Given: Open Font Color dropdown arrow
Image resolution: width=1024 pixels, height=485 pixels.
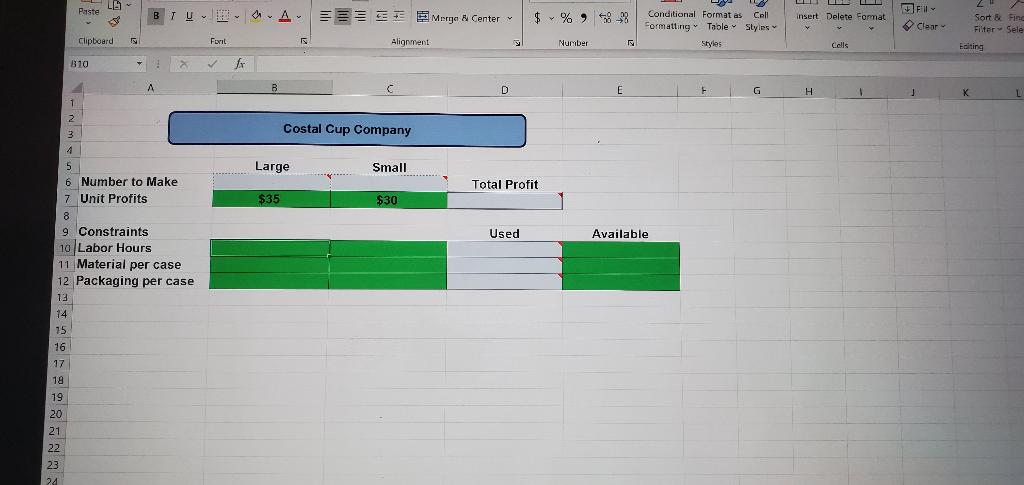Looking at the screenshot, I should pyautogui.click(x=299, y=17).
